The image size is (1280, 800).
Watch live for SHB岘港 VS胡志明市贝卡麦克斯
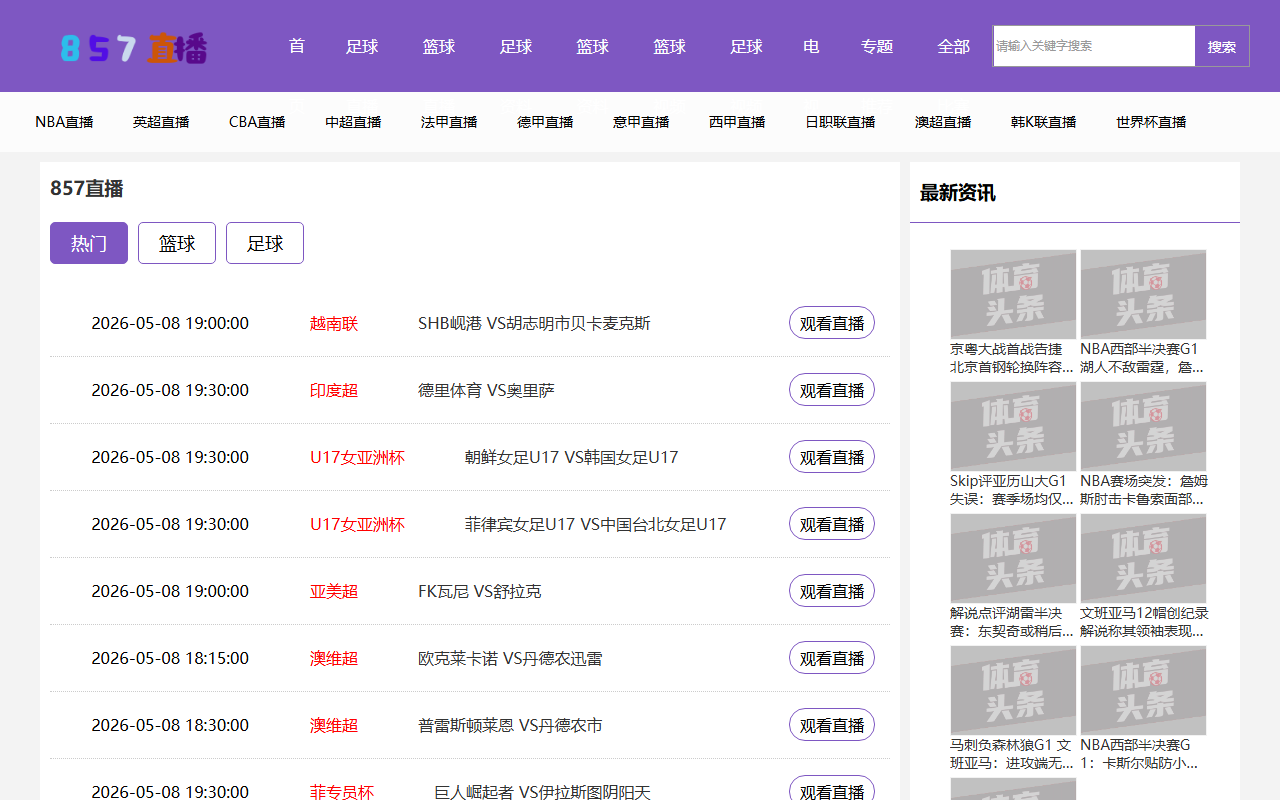832,323
